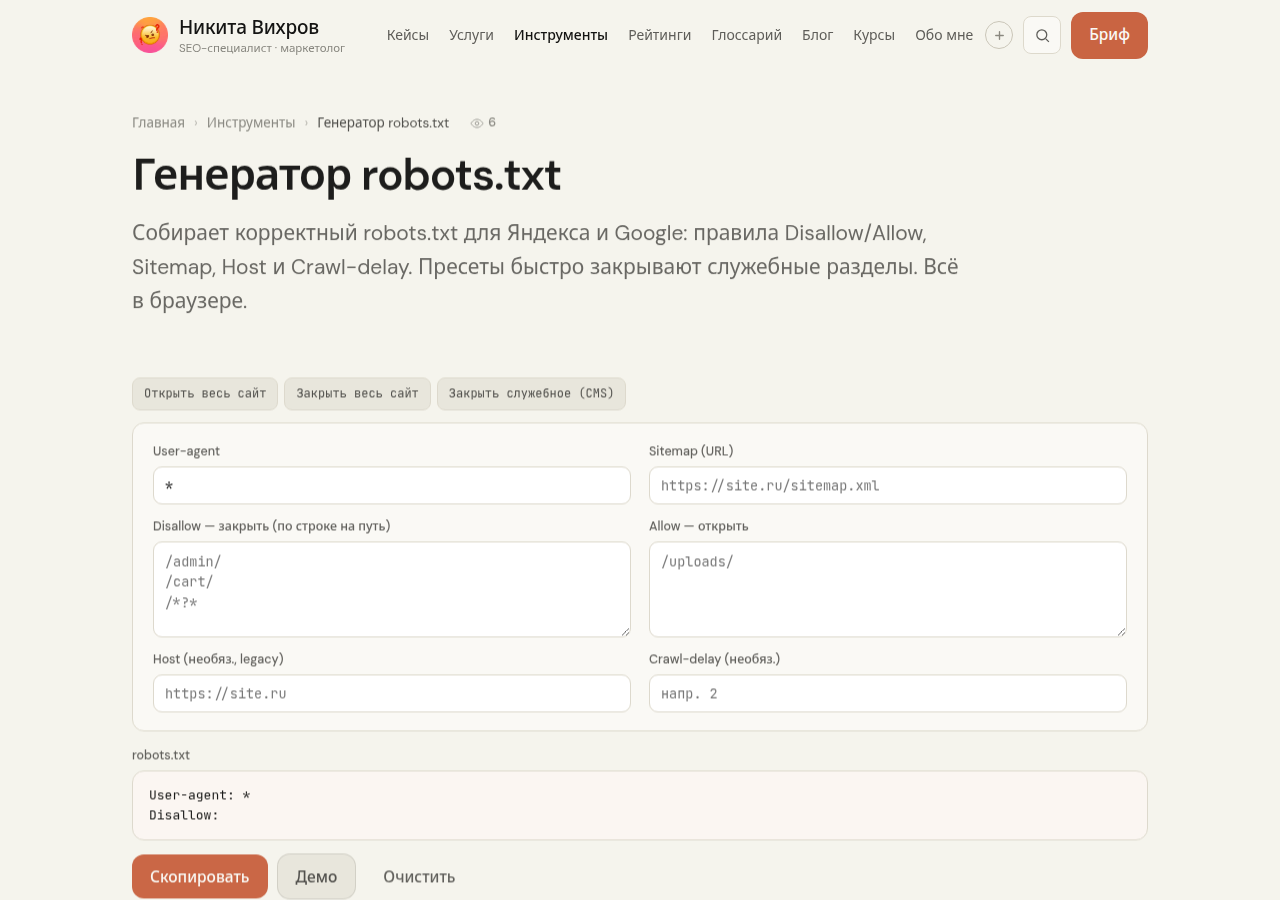Click the Демо button
The image size is (1280, 900).
[x=316, y=876]
